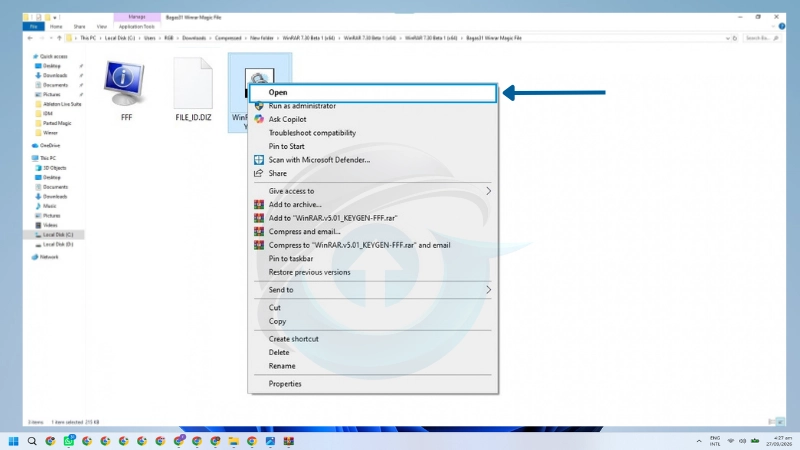The height and width of the screenshot is (450, 800).
Task: Choose Pin to taskbar
Action: (373, 259)
